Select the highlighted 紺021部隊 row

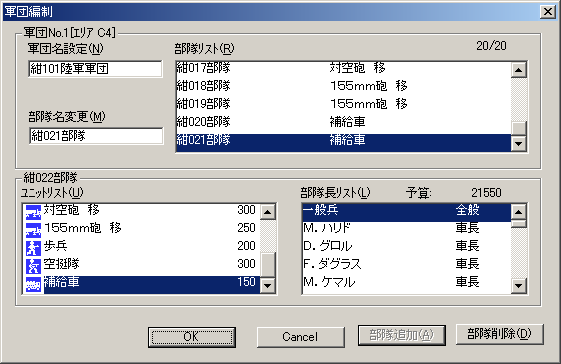coord(343,142)
